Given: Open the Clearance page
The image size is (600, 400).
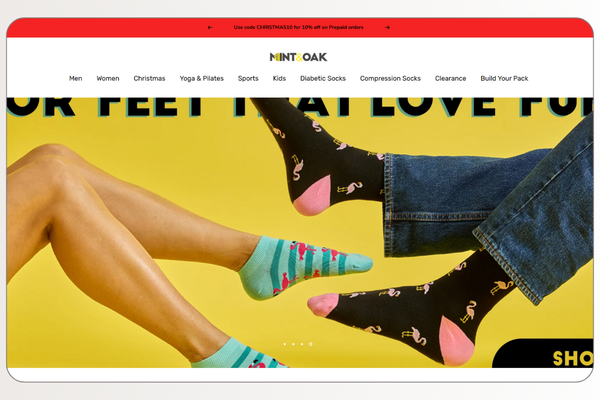Looking at the screenshot, I should click(x=450, y=78).
